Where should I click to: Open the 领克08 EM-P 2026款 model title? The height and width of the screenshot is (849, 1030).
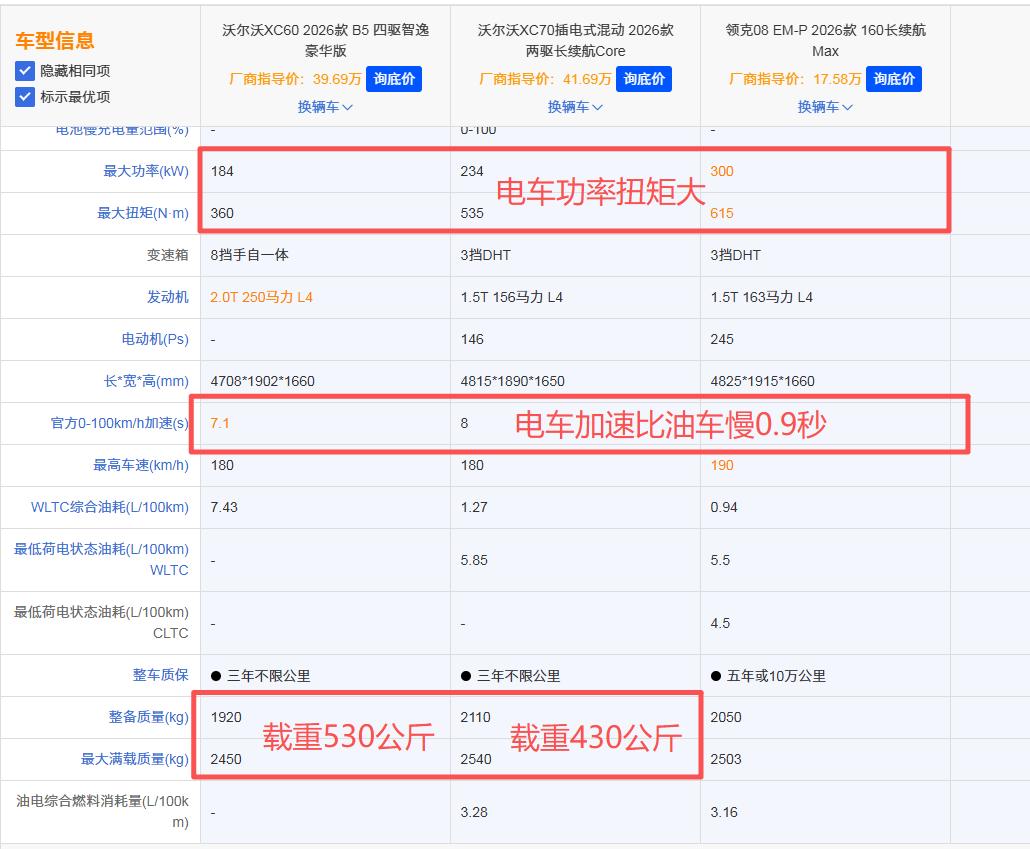pos(825,40)
